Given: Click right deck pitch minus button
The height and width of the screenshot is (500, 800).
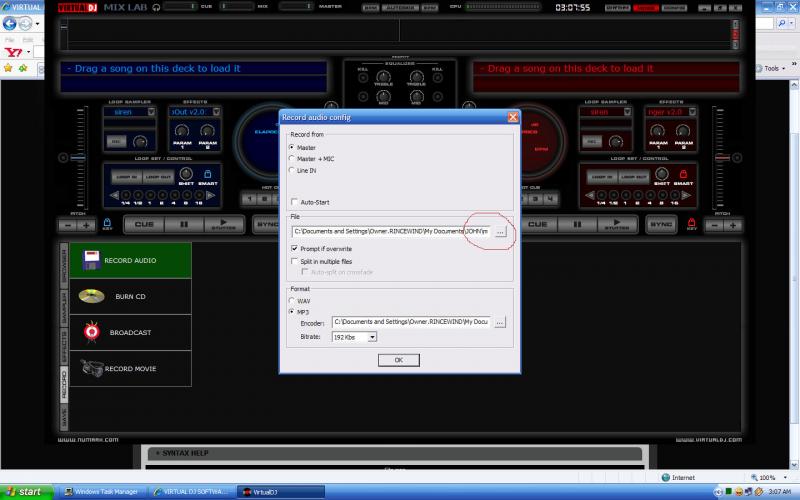Looking at the screenshot, I should pos(714,225).
